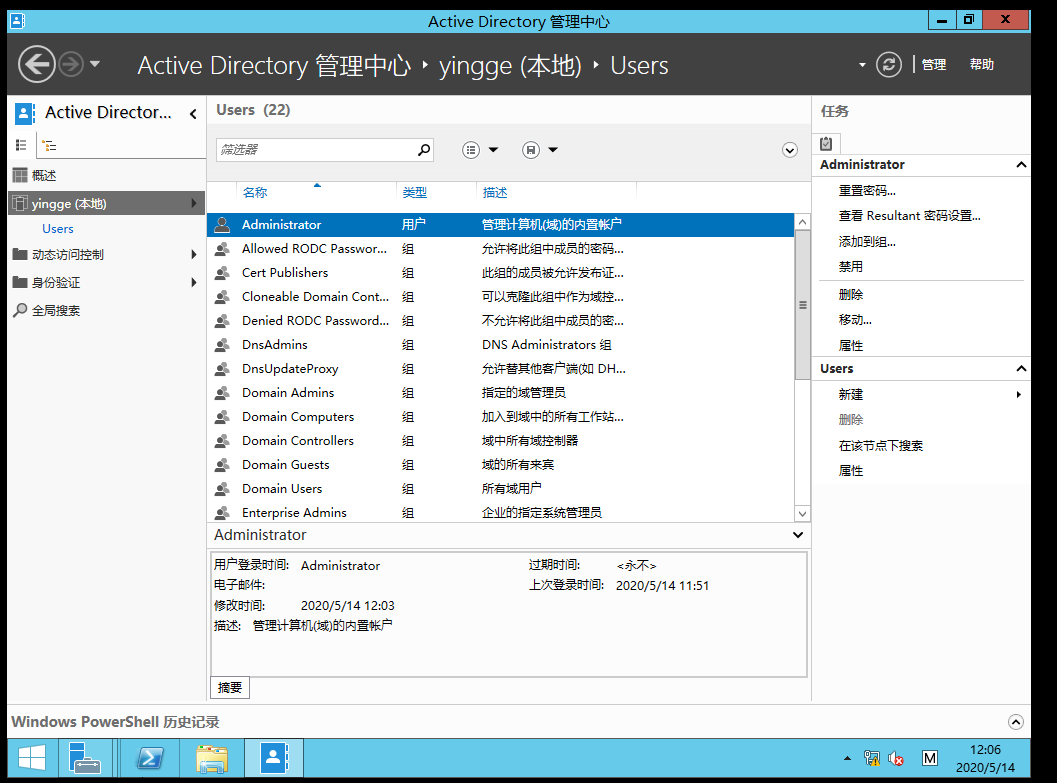Click the Domain Controllers group icon
Screen dimensions: 1057x783
[x=222, y=441]
